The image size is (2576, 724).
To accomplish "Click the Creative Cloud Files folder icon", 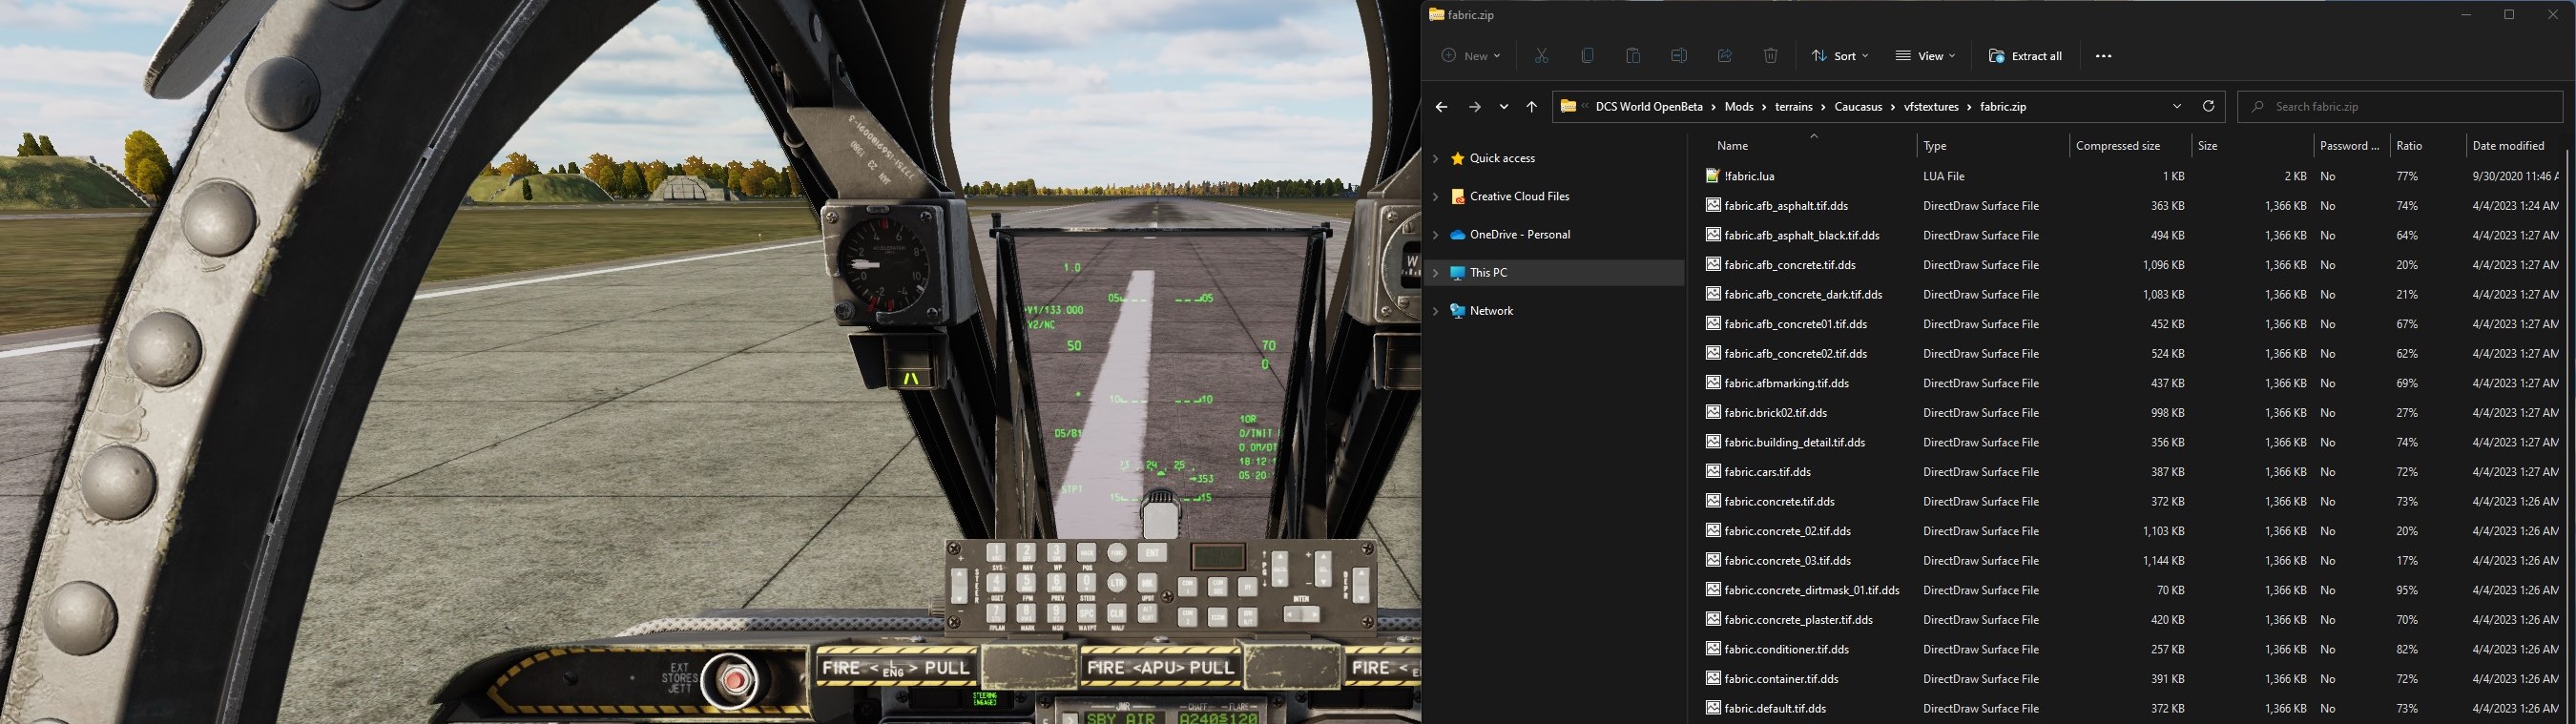I will [1458, 196].
